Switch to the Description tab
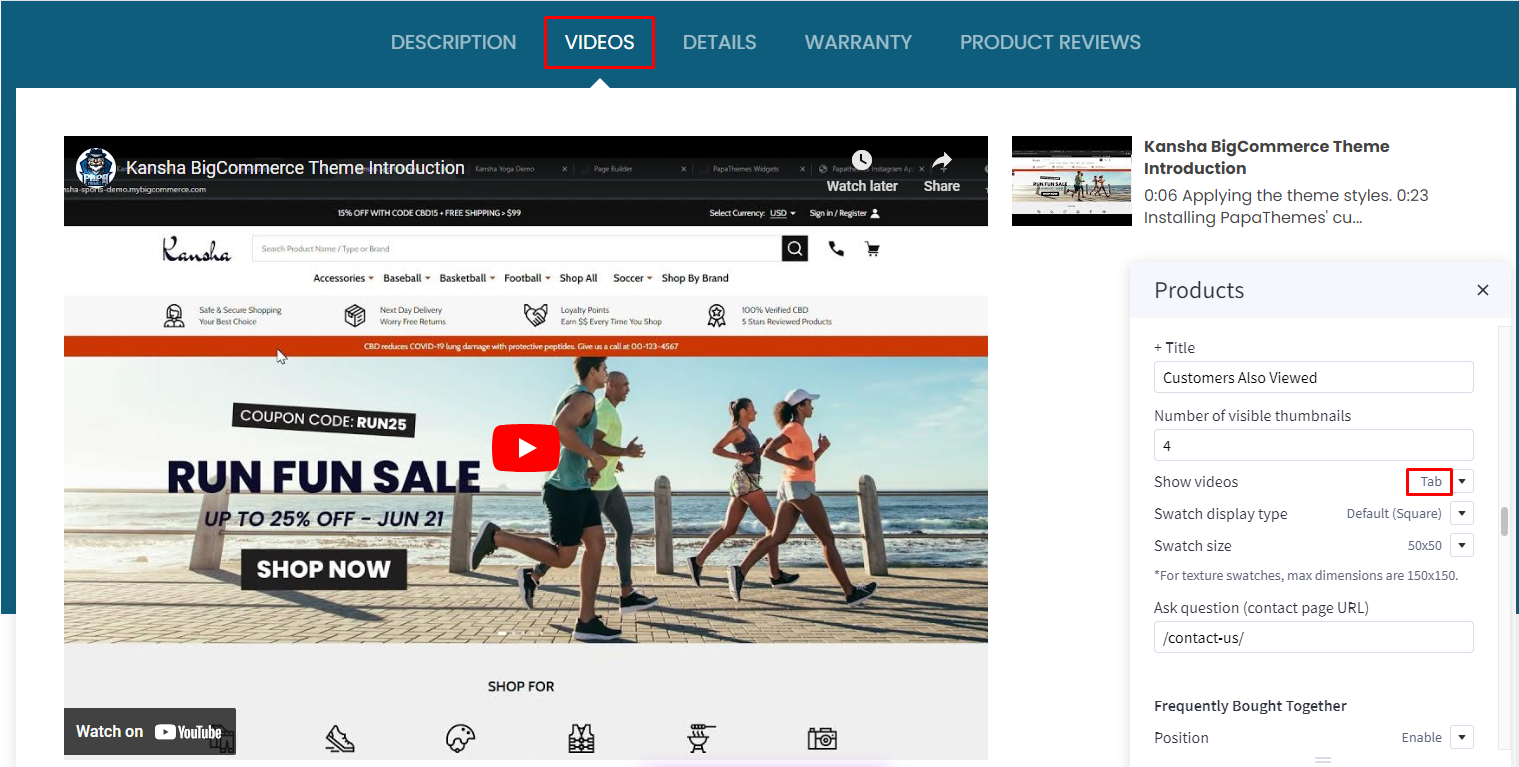This screenshot has height=767, width=1519. coord(453,42)
